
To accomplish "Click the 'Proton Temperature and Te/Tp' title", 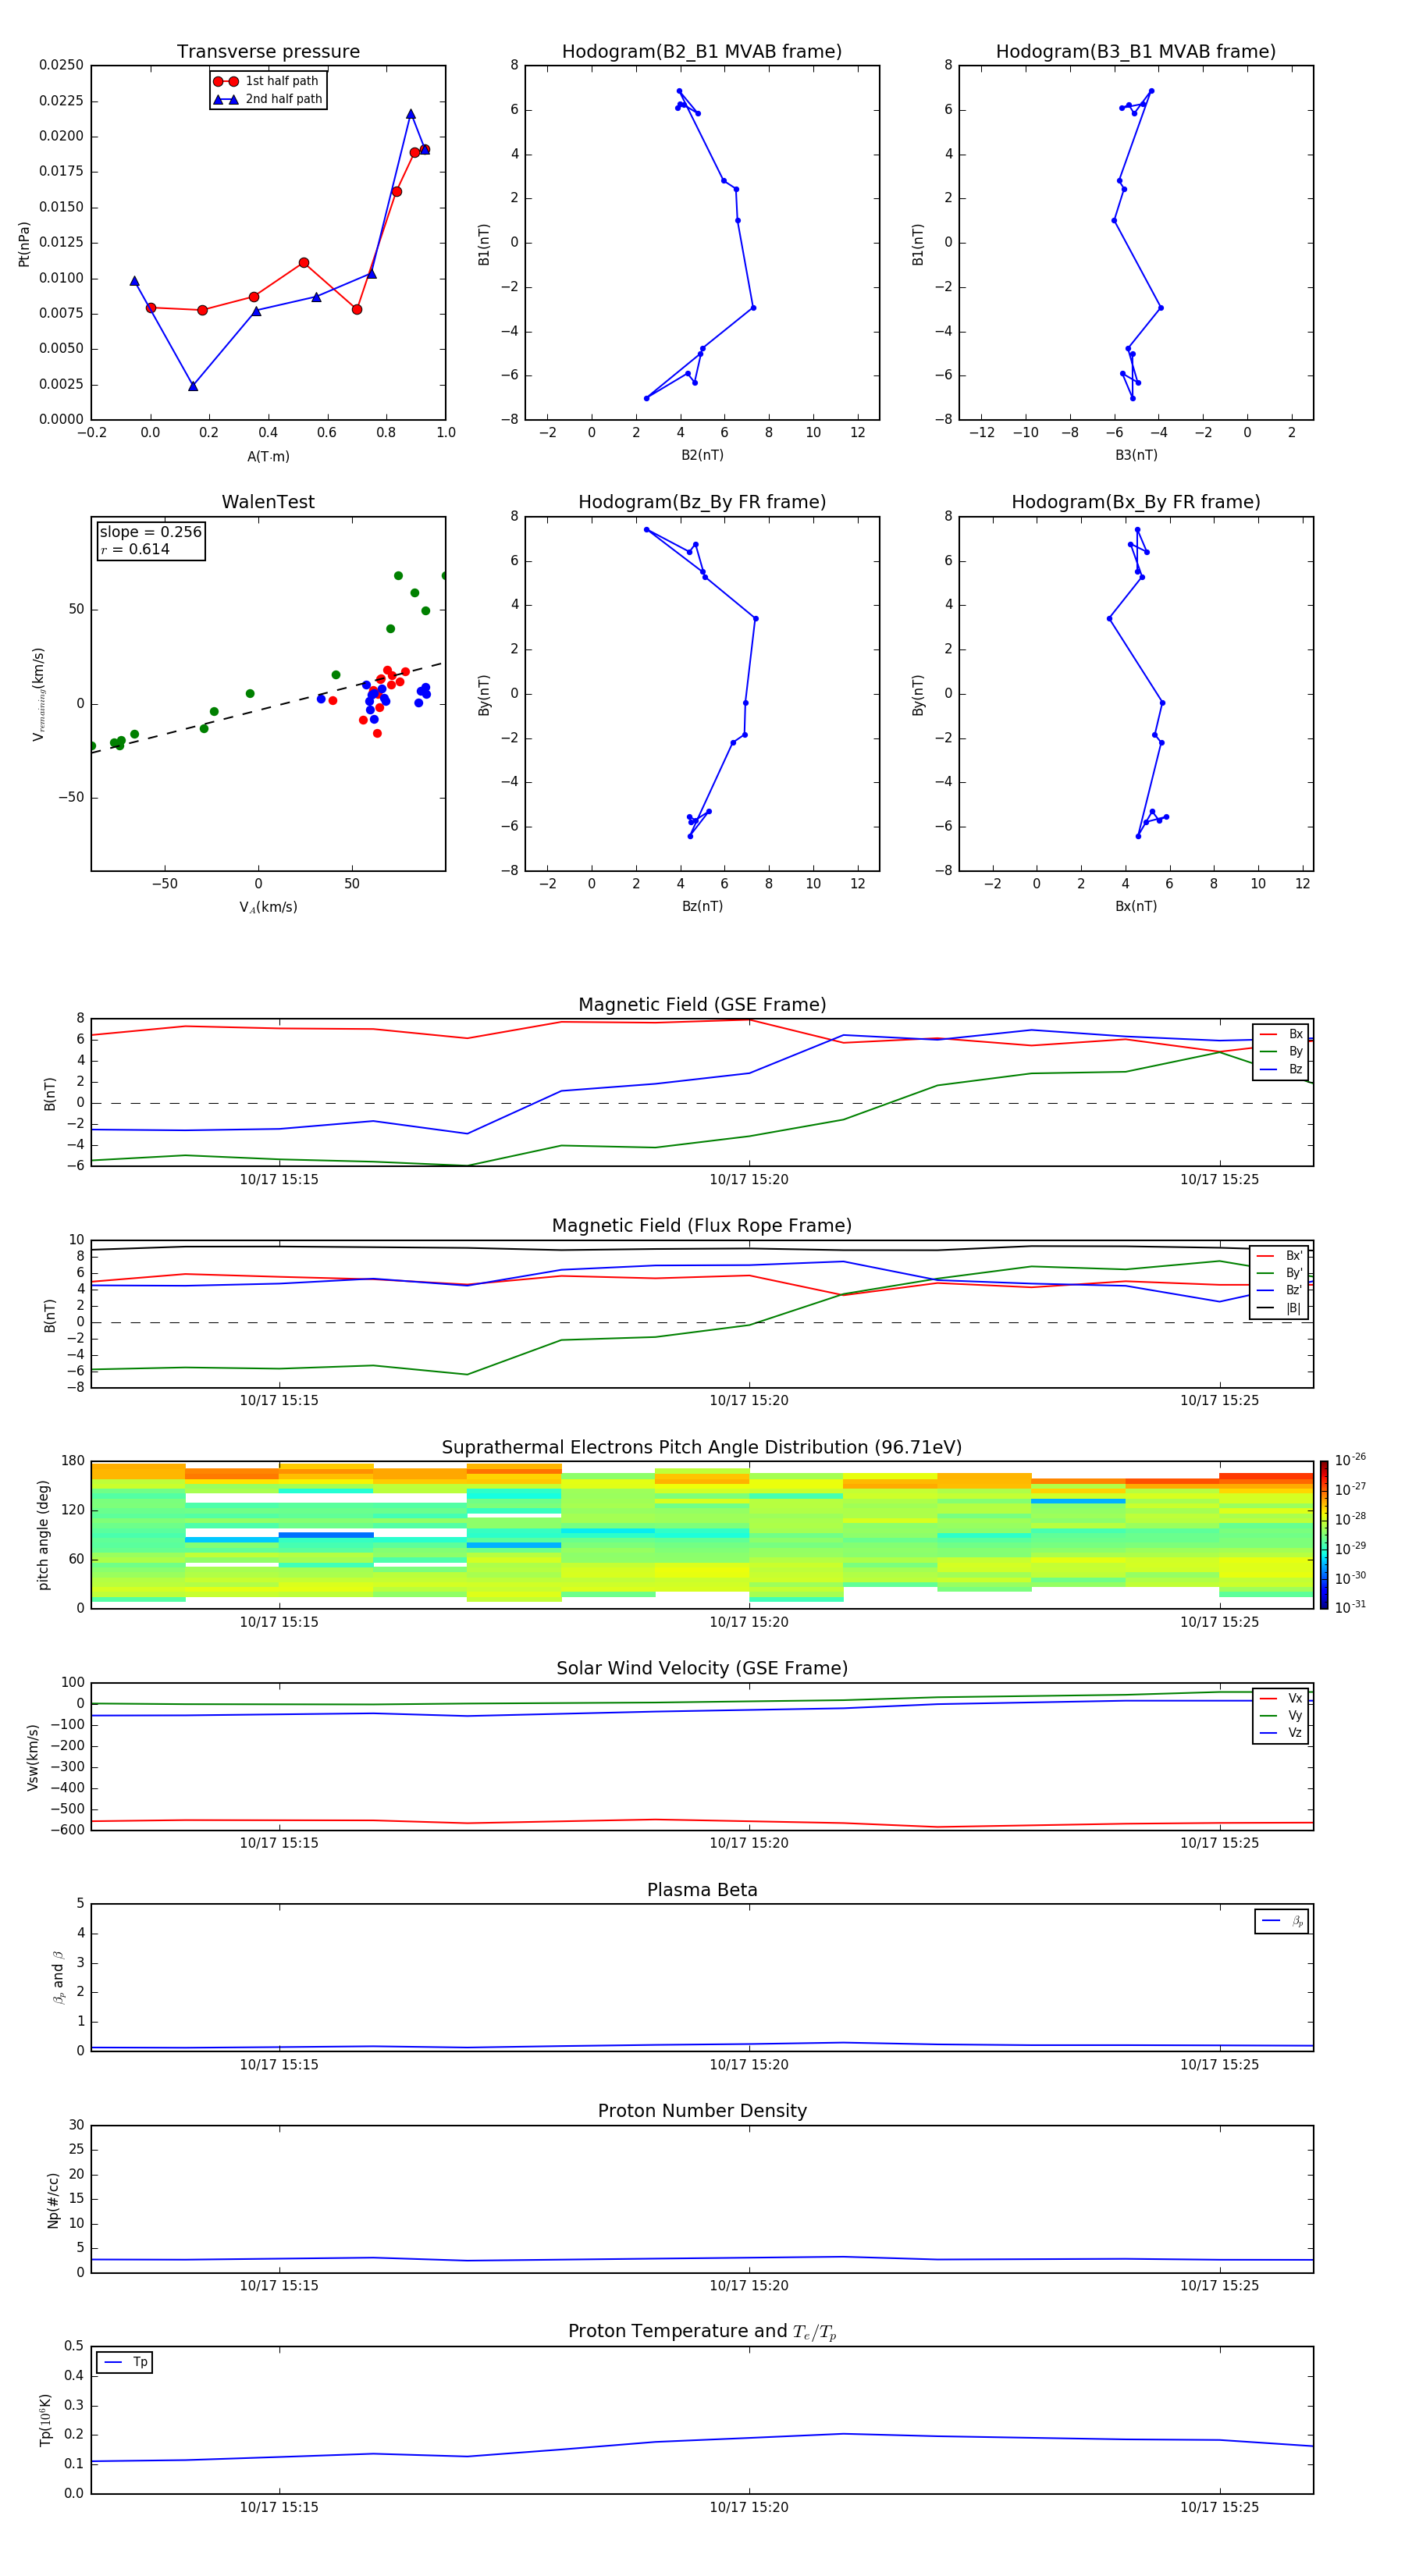I will click(x=702, y=2332).
